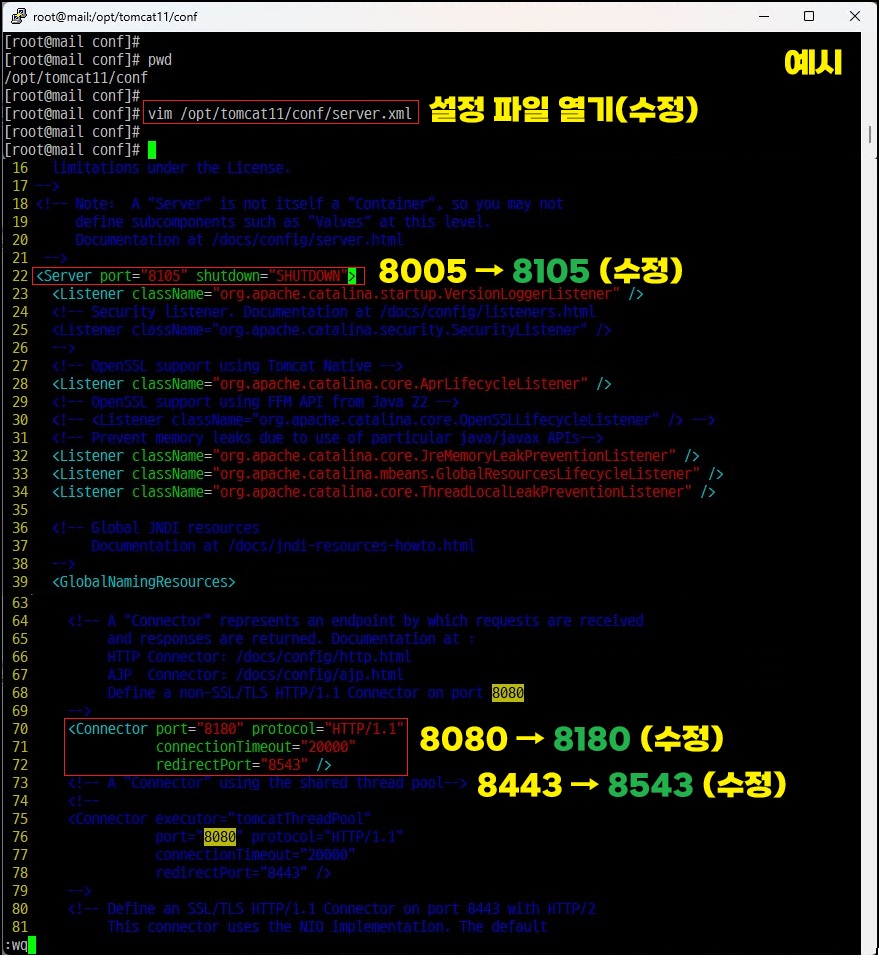This screenshot has height=955, width=879.
Task: Click executor="tomcatThreadPool" on line 75
Action: [x=263, y=819]
